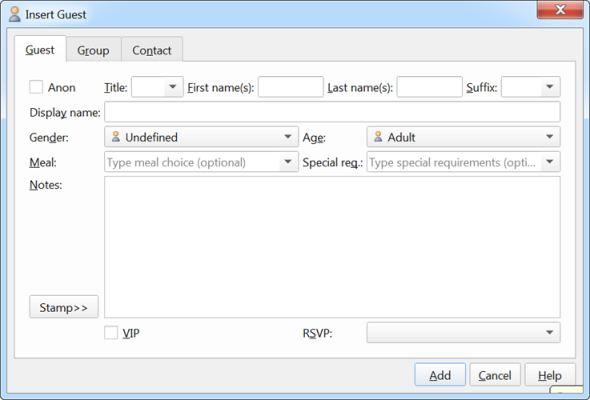590x400 pixels.
Task: Enable the VIP checkbox
Action: pos(111,333)
